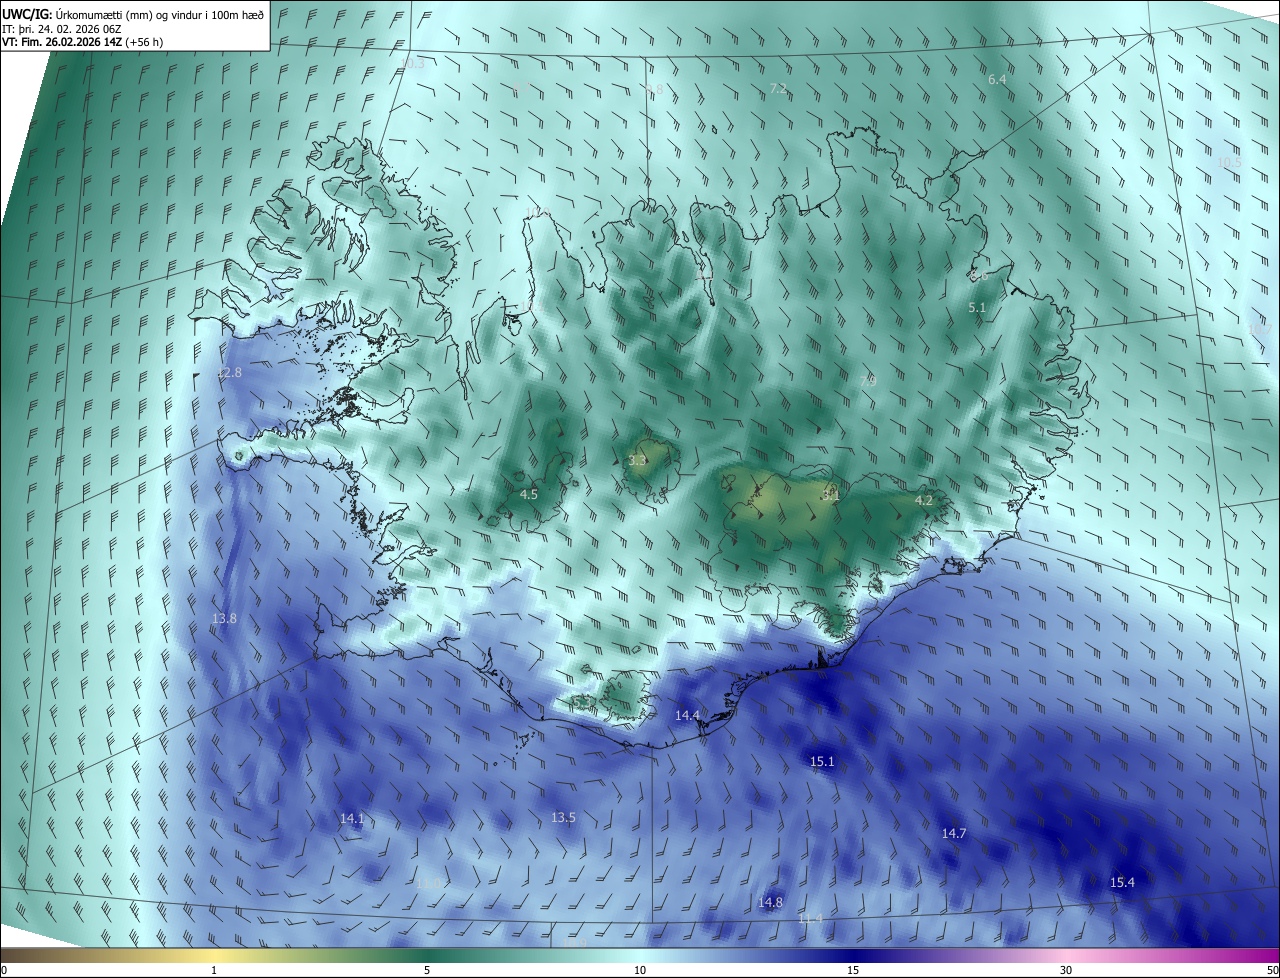This screenshot has width=1280, height=978.
Task: Click the legend tick label 50
Action: click(x=1272, y=971)
